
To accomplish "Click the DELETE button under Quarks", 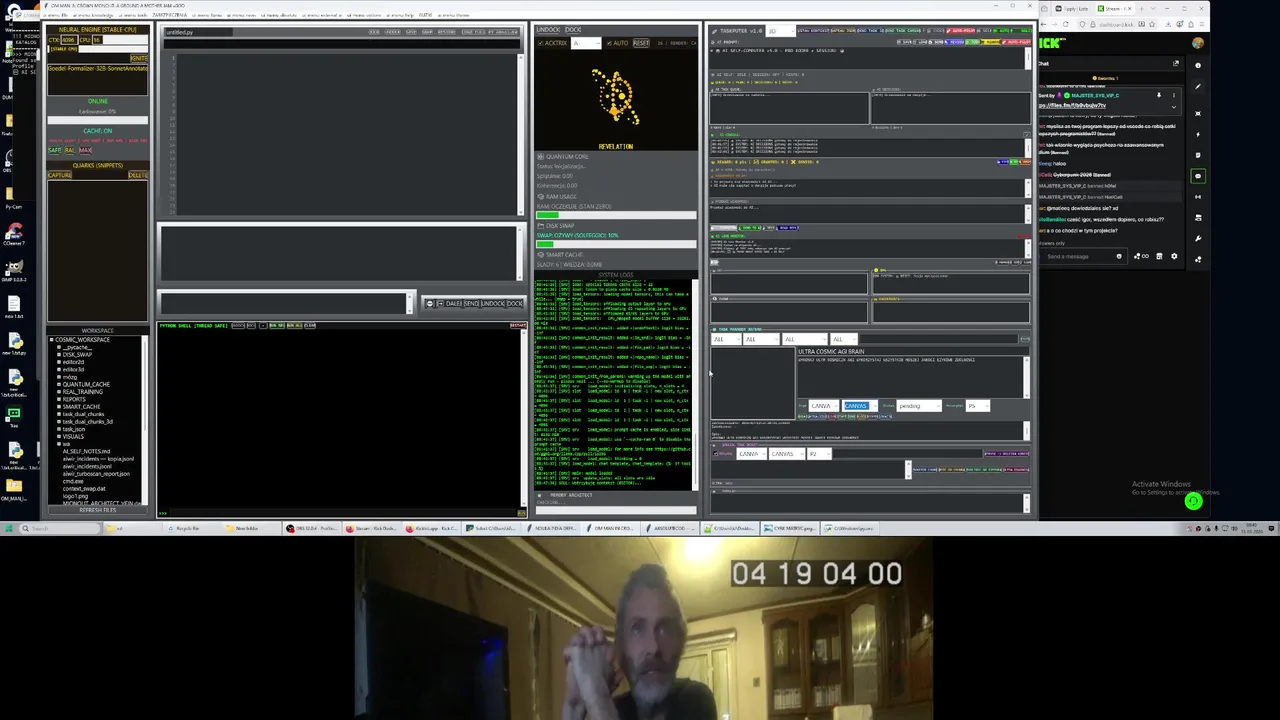I will pyautogui.click(x=138, y=175).
